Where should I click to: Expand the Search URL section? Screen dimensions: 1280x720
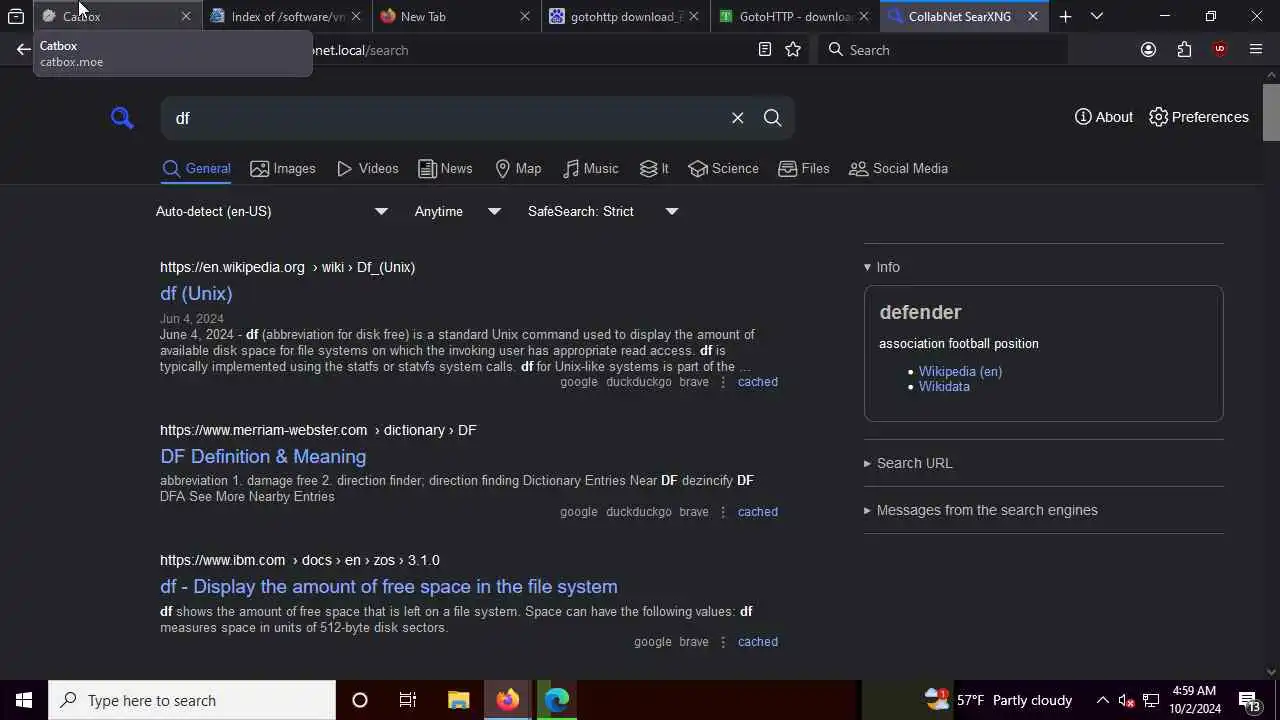tap(908, 463)
